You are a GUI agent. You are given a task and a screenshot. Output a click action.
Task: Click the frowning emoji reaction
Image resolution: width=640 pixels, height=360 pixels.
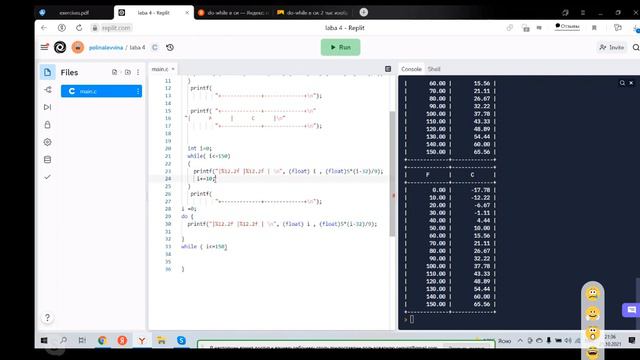593,293
